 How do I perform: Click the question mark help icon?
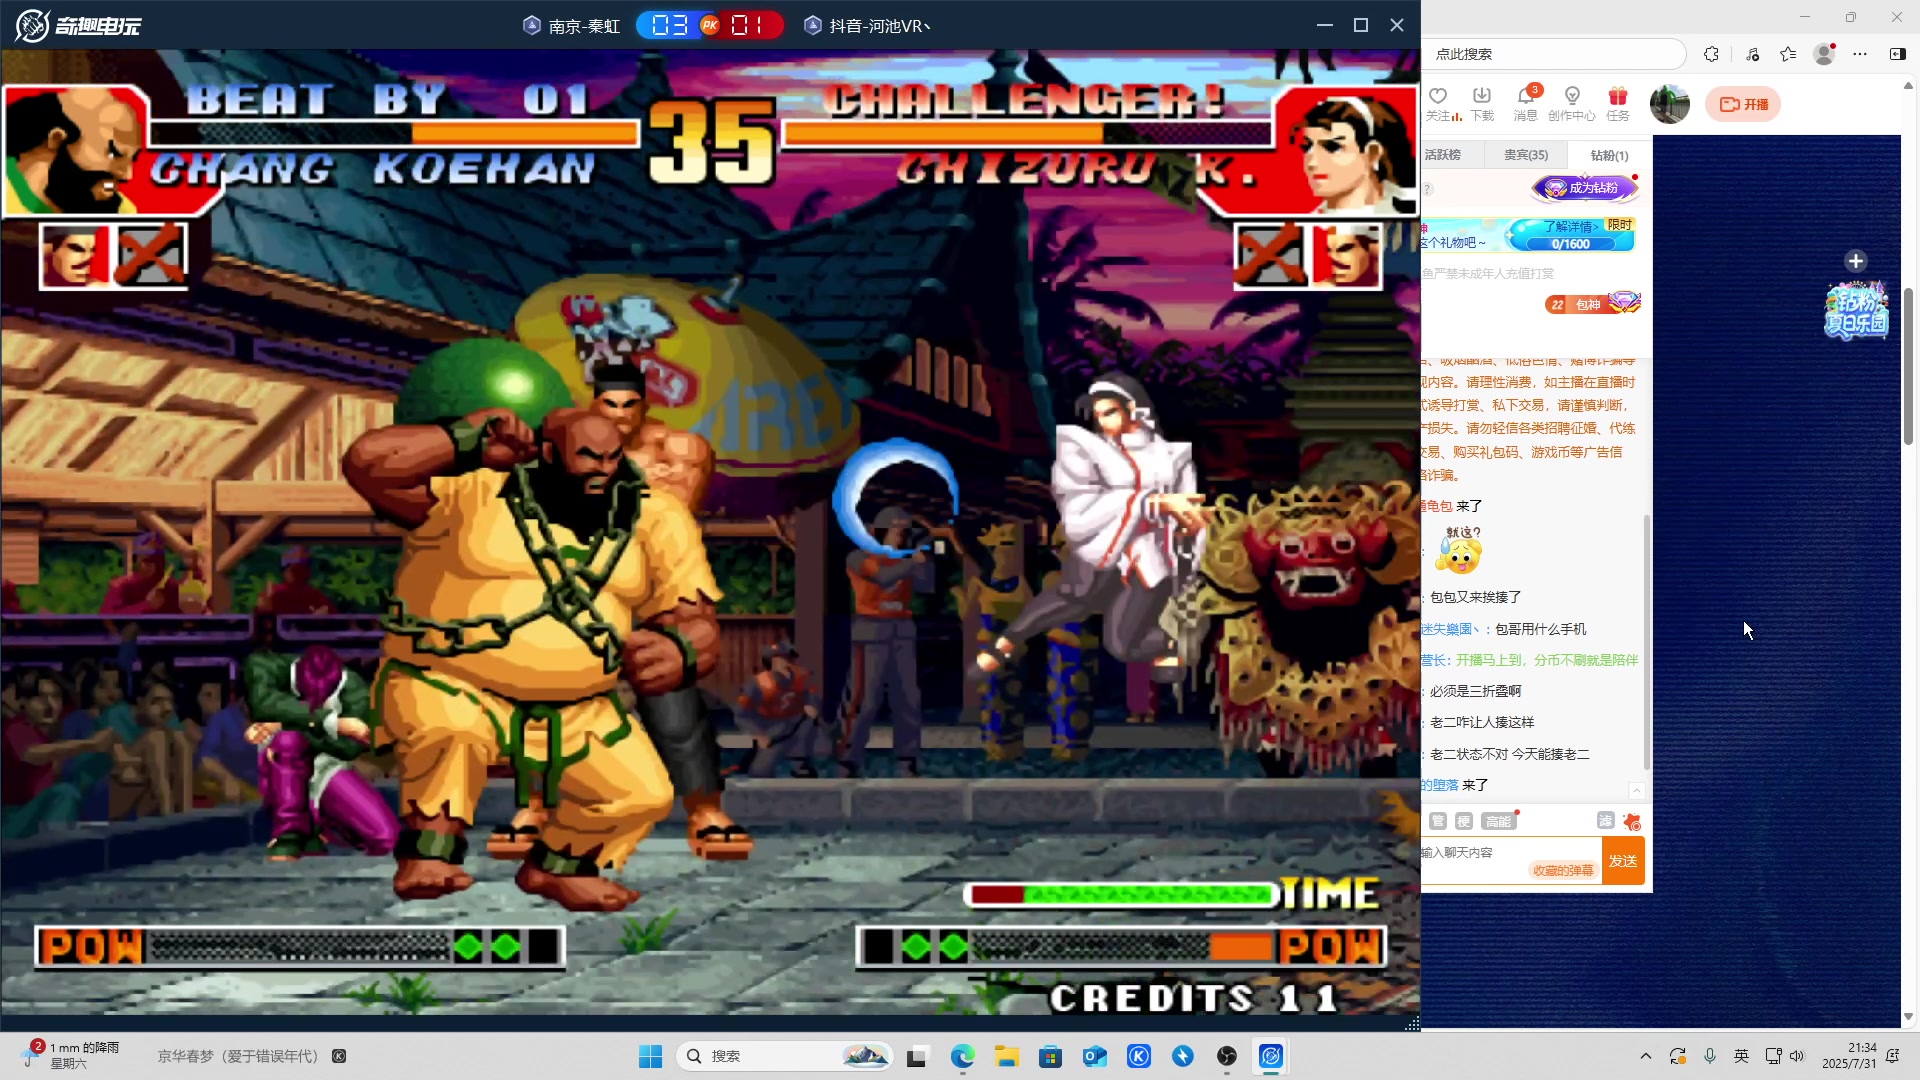pyautogui.click(x=1428, y=189)
